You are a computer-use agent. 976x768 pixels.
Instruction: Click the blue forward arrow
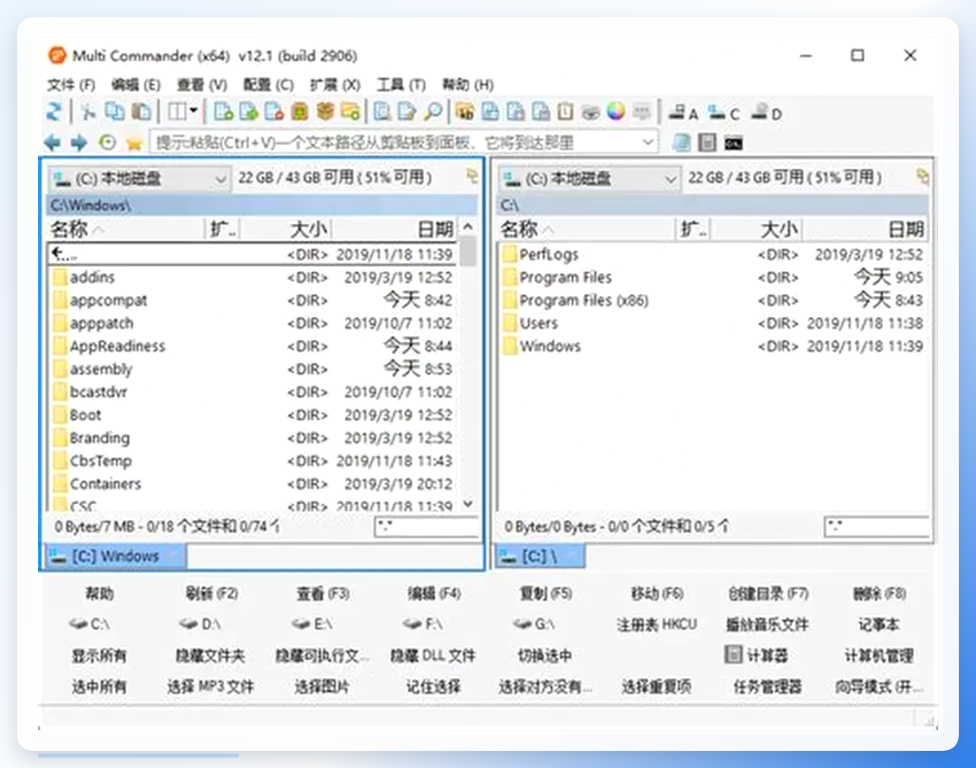click(79, 143)
